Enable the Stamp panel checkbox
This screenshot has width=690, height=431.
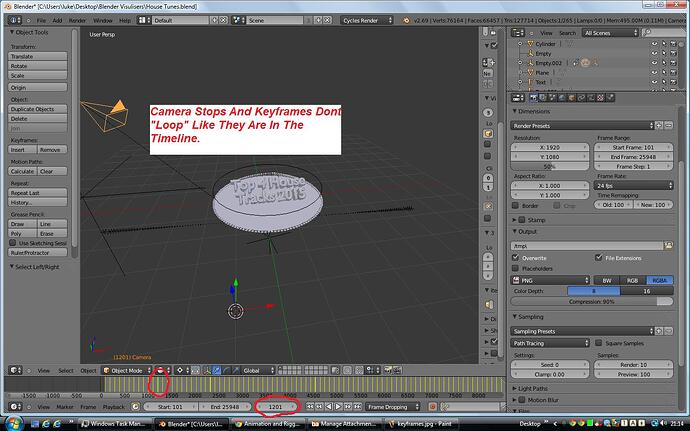click(x=522, y=219)
